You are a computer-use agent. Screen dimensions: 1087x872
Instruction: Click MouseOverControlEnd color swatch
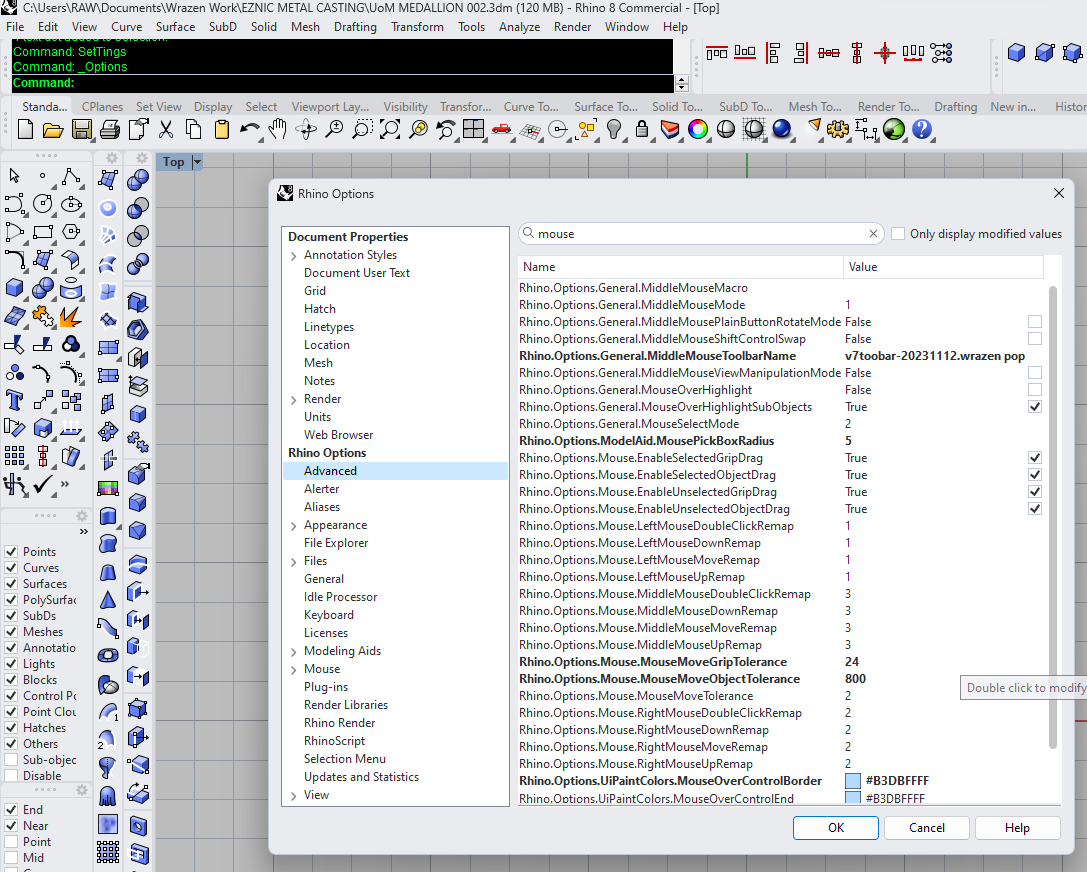(x=853, y=799)
